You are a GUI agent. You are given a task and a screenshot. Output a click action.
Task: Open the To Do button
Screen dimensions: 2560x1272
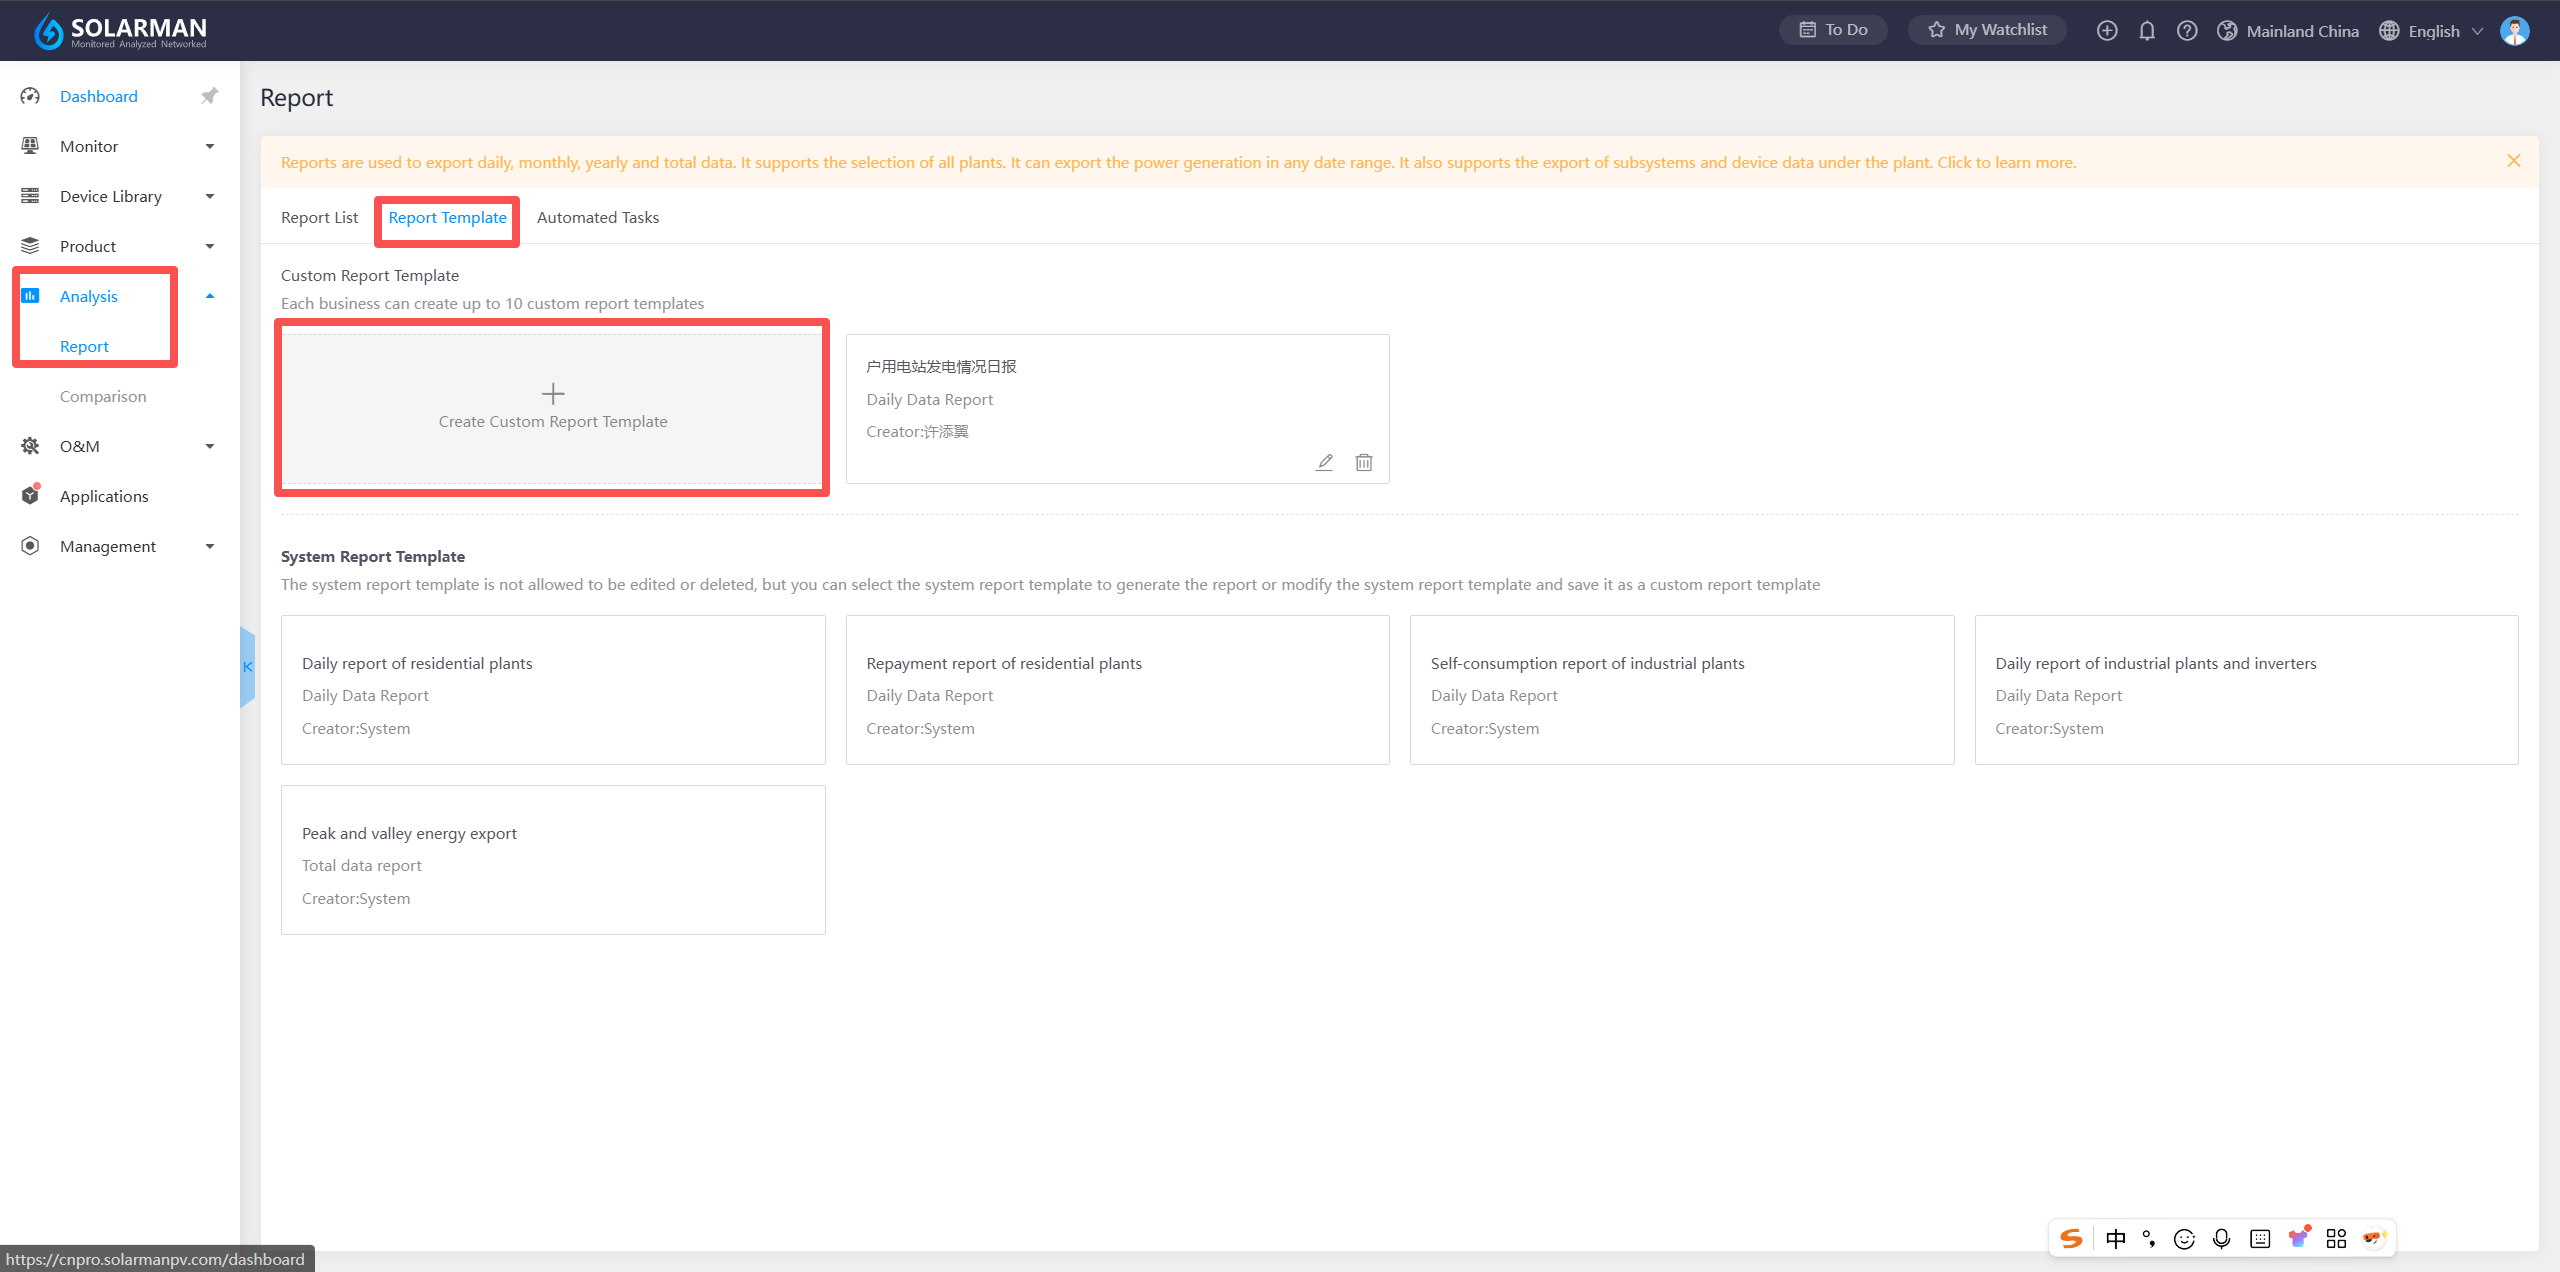tap(1833, 30)
